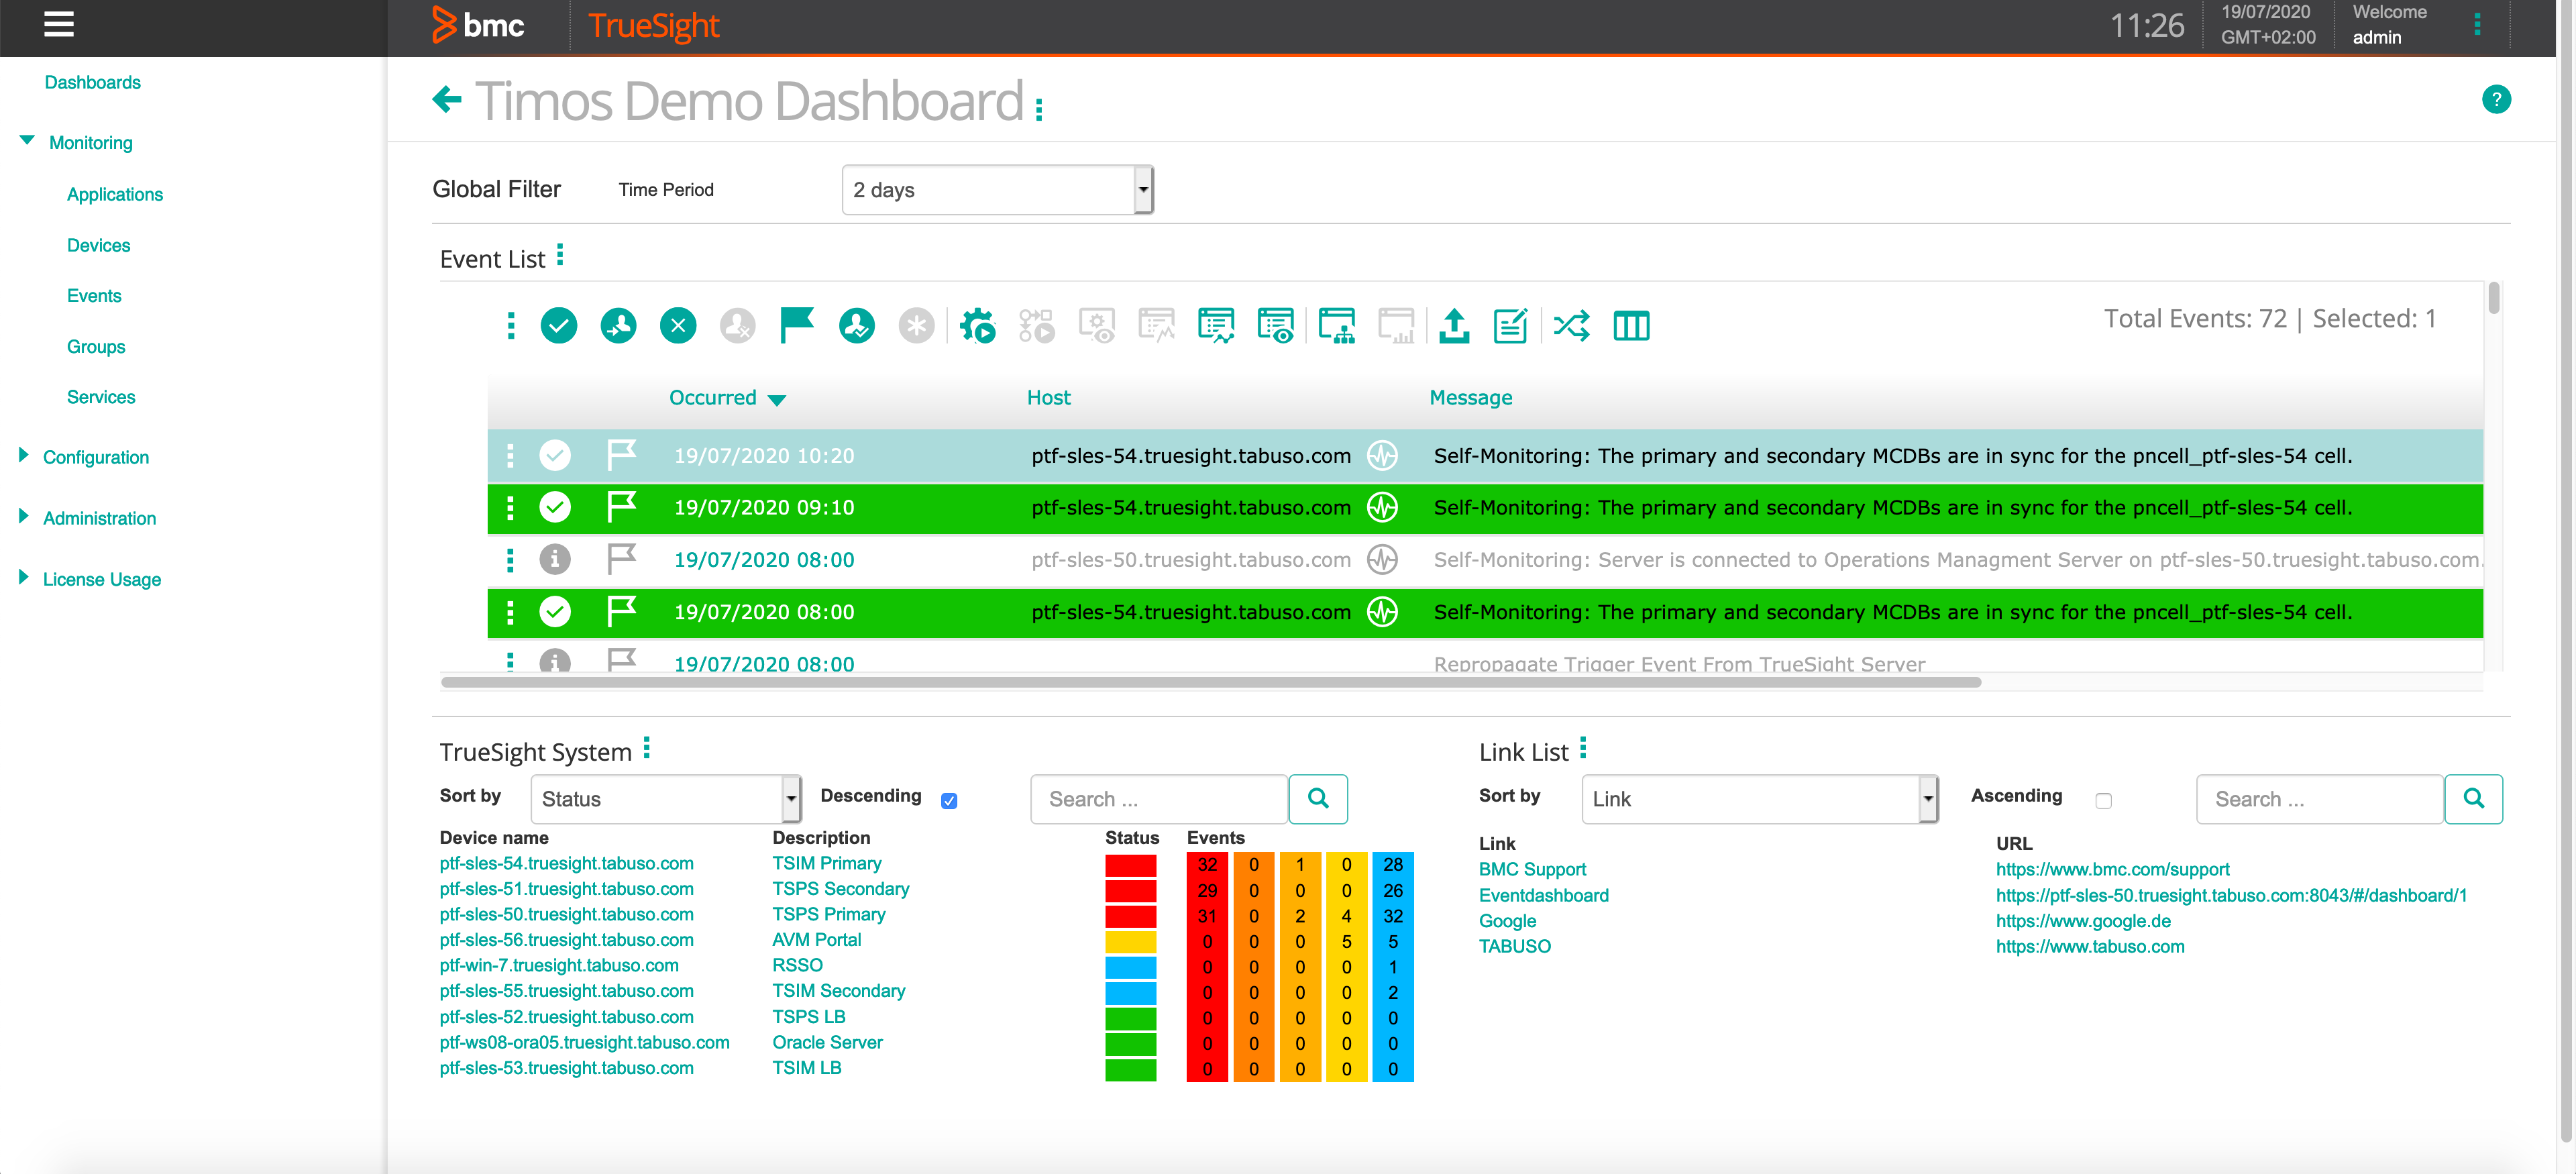Open the https://www.google.de URL
The height and width of the screenshot is (1174, 2576).
coord(2083,921)
